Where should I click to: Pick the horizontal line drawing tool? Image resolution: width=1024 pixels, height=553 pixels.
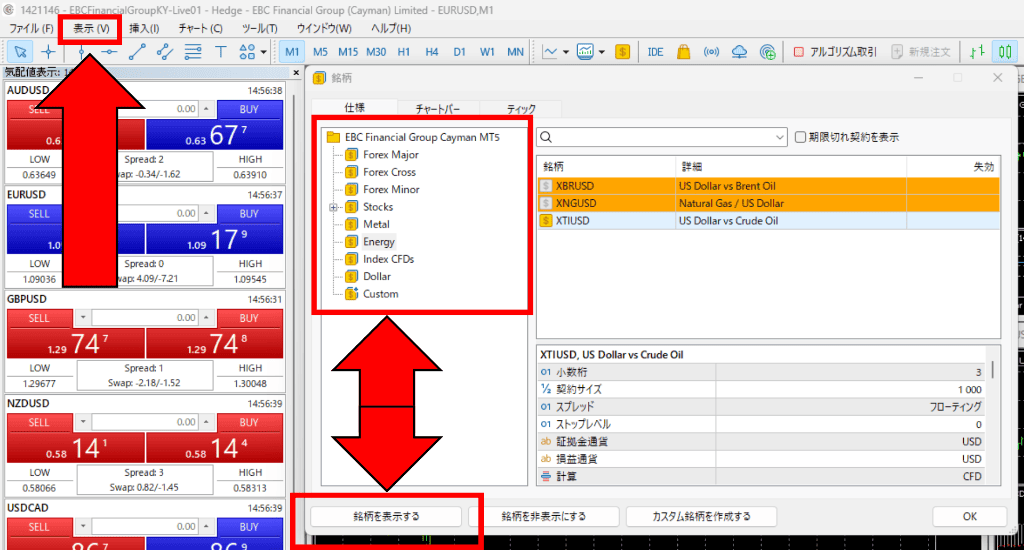pyautogui.click(x=109, y=52)
